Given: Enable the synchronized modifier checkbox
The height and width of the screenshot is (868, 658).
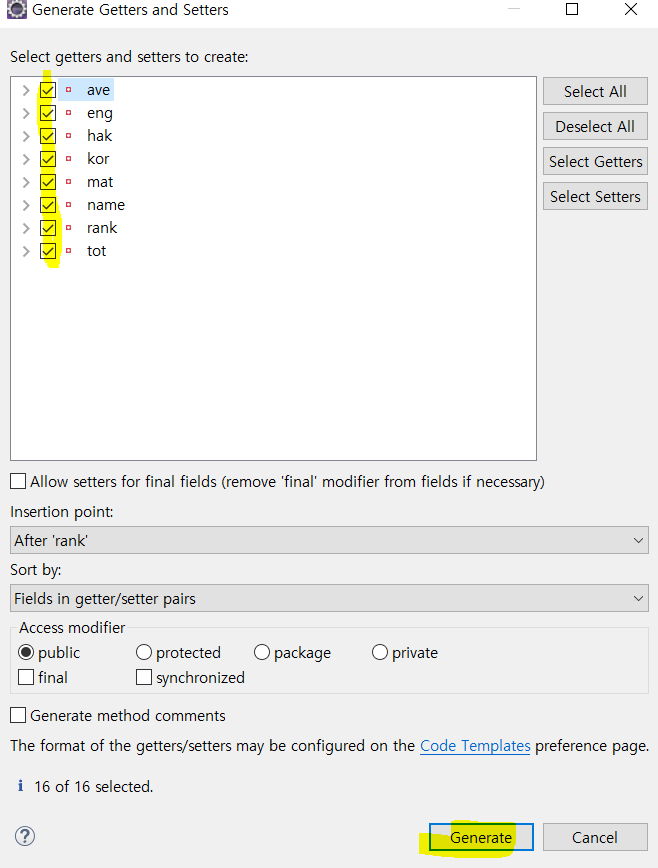Looking at the screenshot, I should [144, 677].
